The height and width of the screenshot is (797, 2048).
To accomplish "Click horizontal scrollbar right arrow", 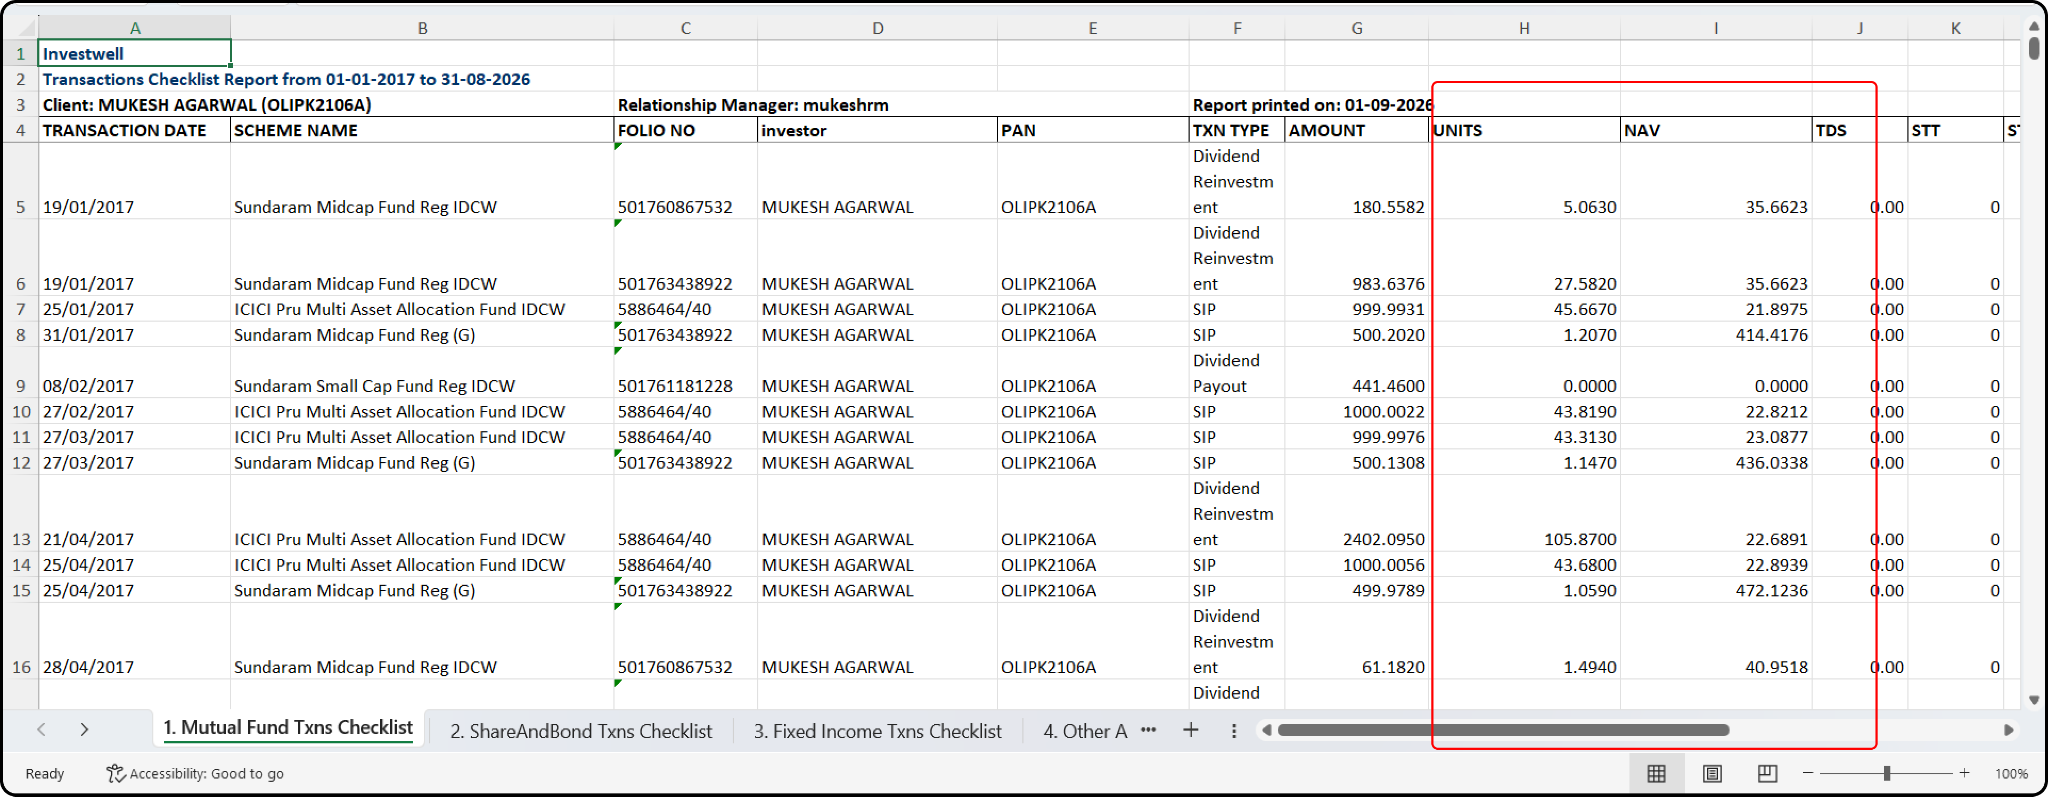I will tap(2008, 730).
